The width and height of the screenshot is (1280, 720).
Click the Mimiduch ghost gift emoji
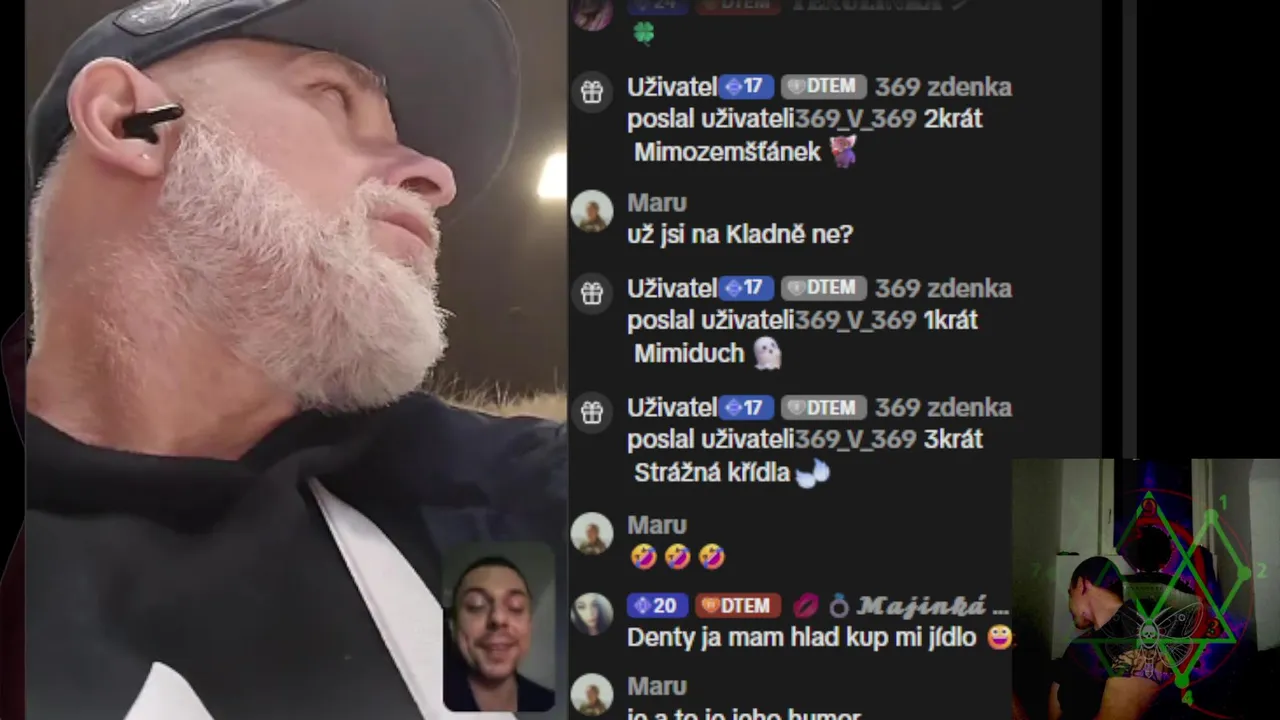point(767,353)
